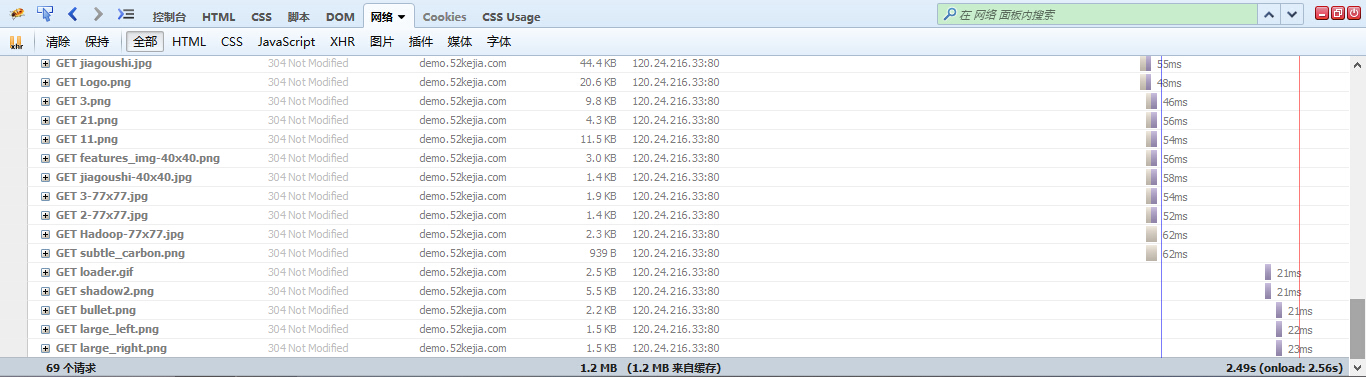Open the Cookies tab
This screenshot has width=1366, height=377.
pos(444,17)
